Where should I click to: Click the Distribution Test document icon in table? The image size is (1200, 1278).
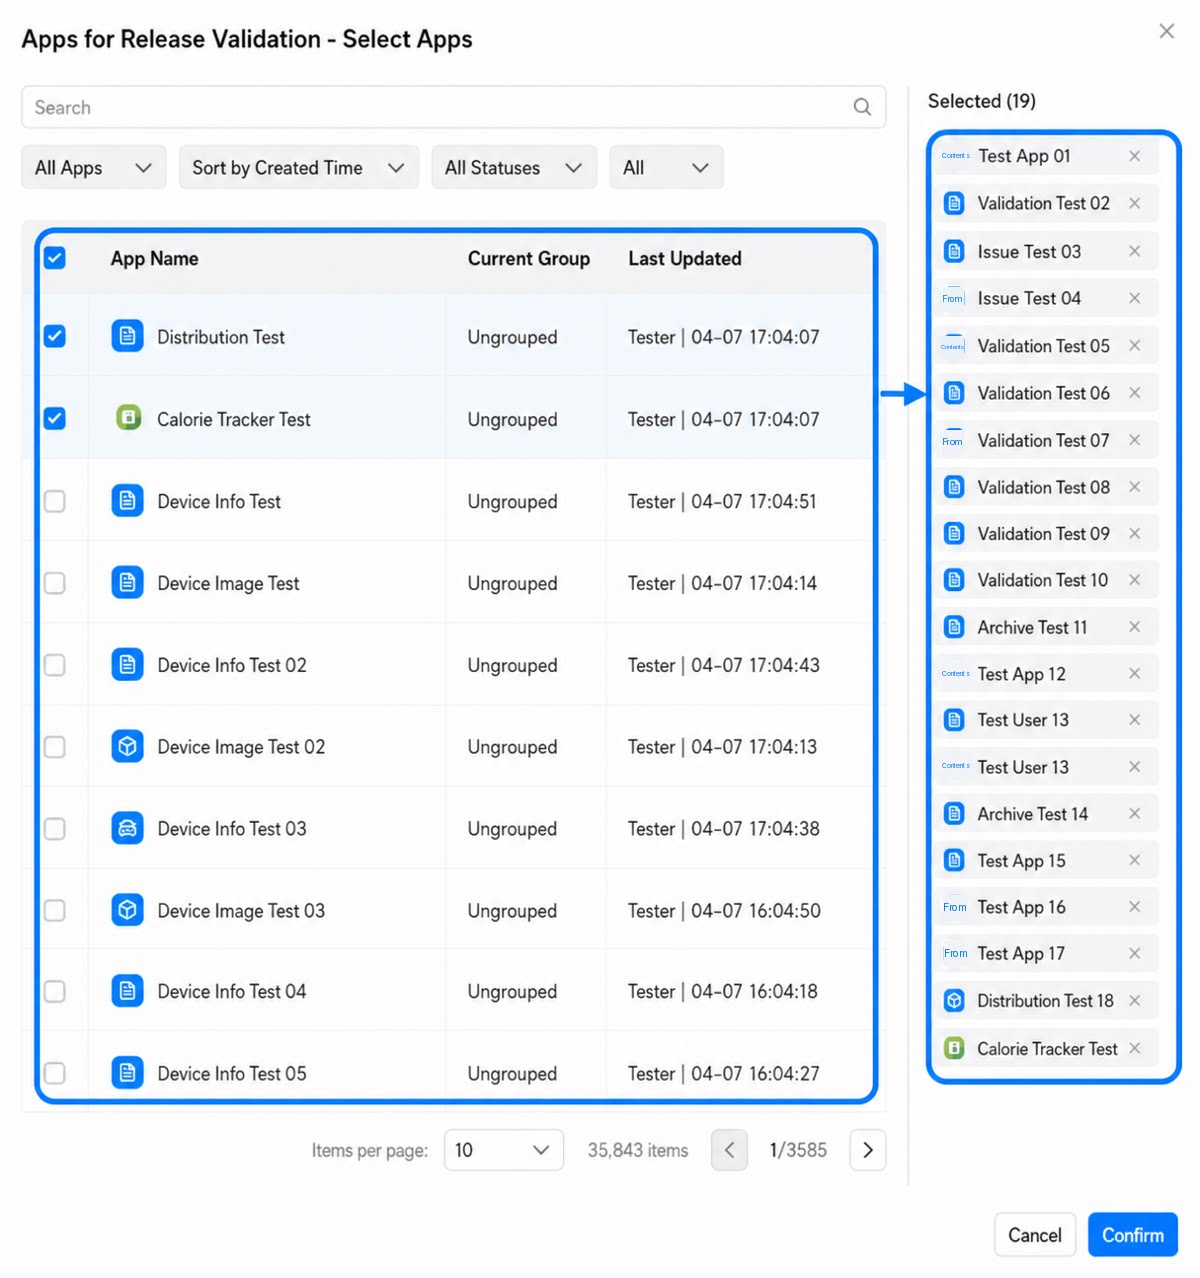(x=127, y=336)
